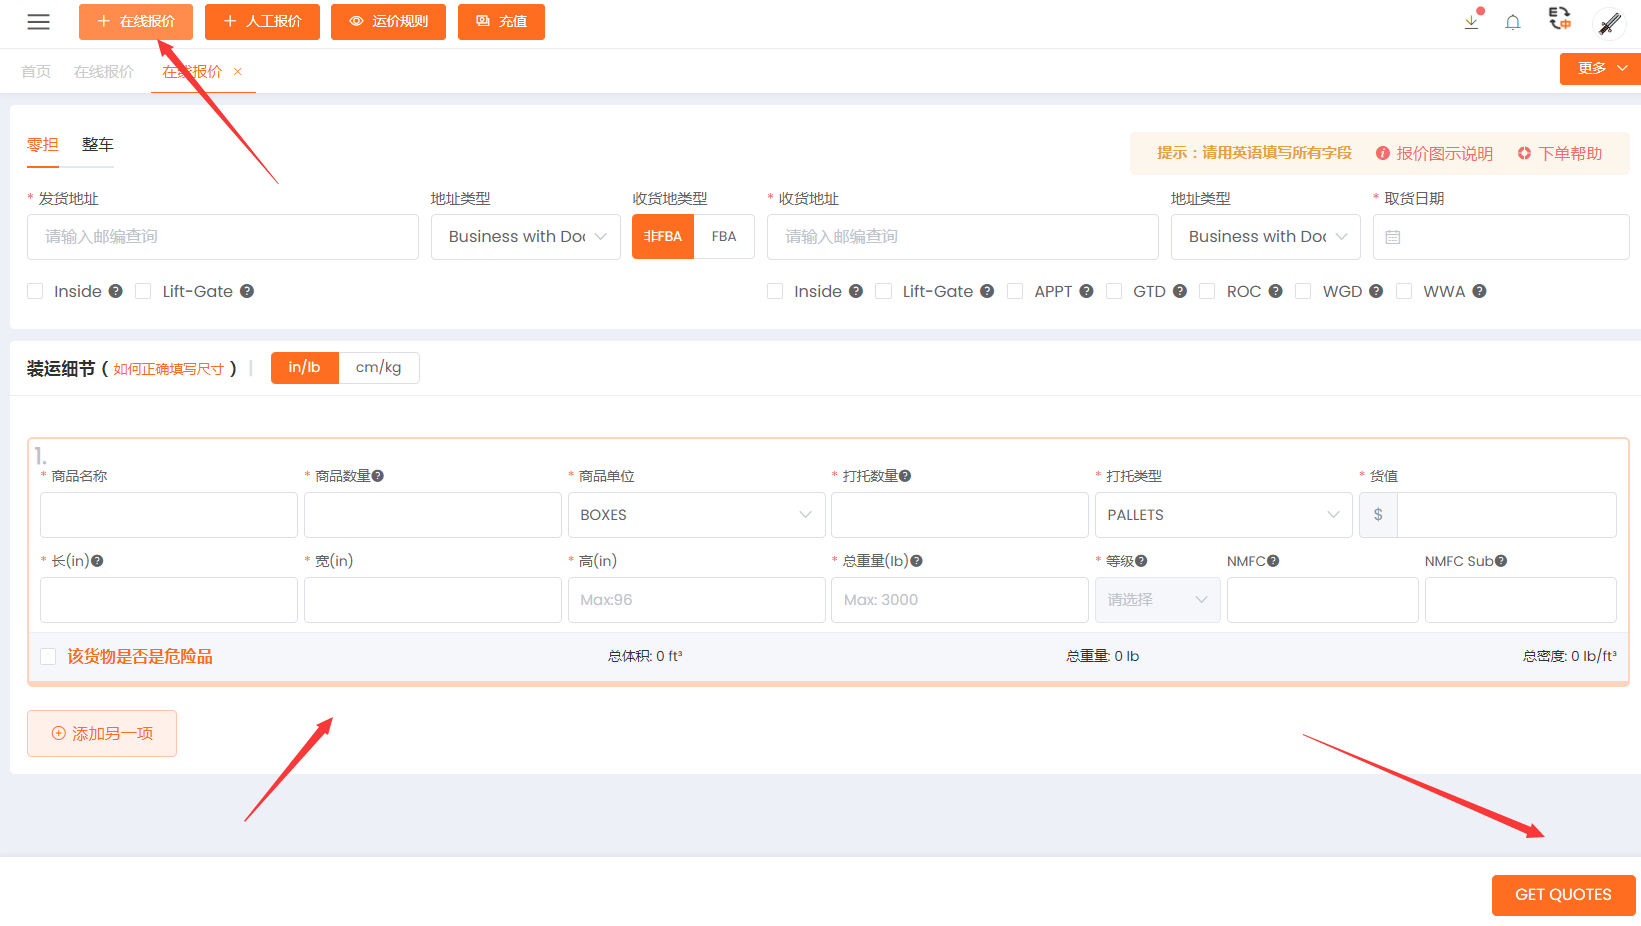The width and height of the screenshot is (1641, 926).
Task: Open the notification bell
Action: (x=1513, y=22)
